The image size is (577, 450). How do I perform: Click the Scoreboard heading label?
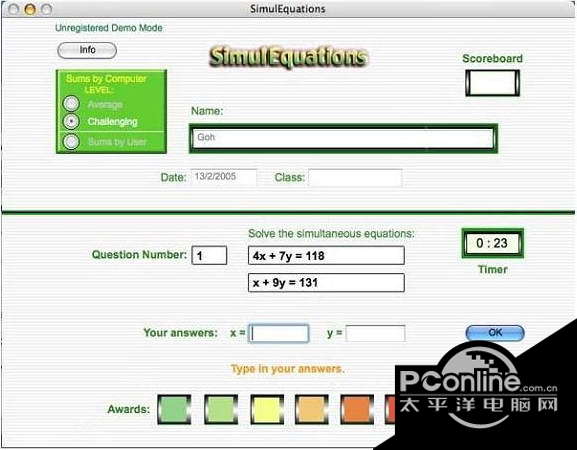tap(492, 59)
